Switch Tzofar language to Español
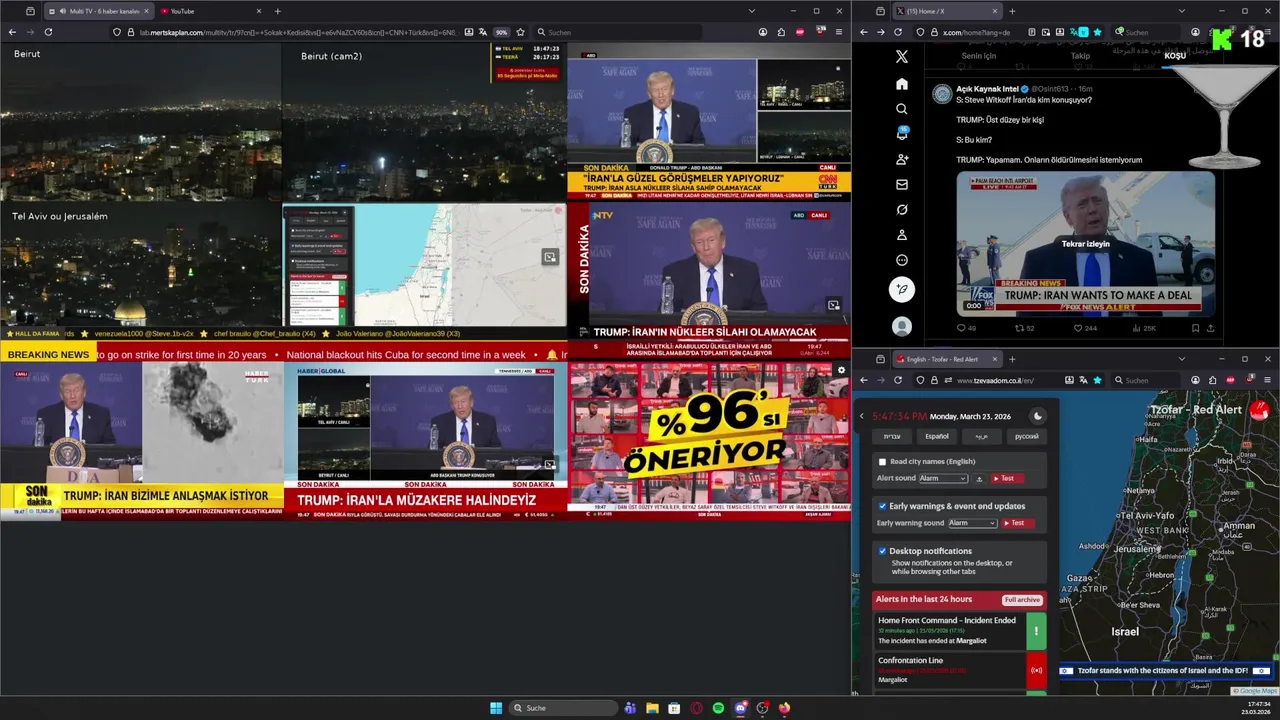Image resolution: width=1280 pixels, height=720 pixels. [x=937, y=437]
